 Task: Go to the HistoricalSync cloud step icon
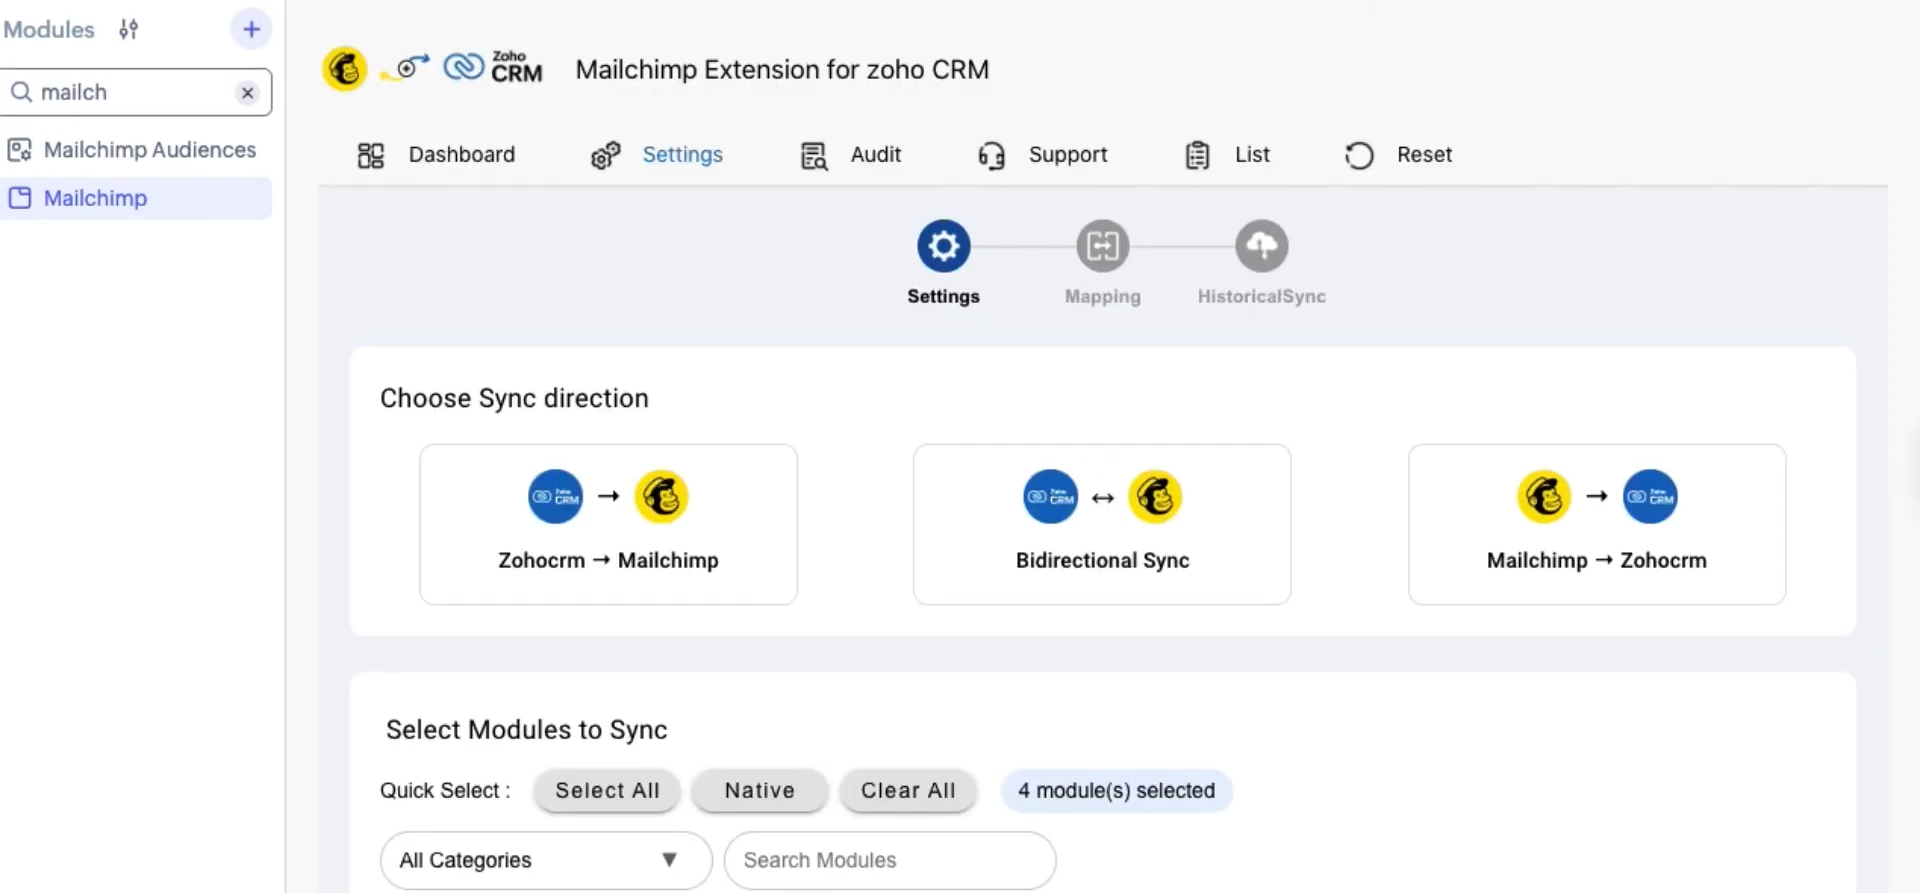(x=1262, y=246)
